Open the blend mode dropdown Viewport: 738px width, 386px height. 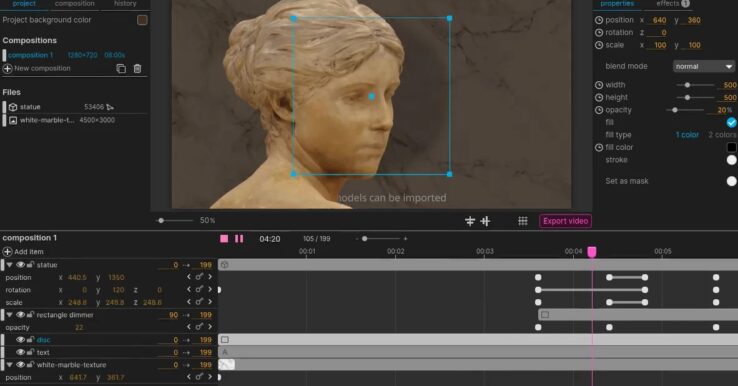coord(703,66)
